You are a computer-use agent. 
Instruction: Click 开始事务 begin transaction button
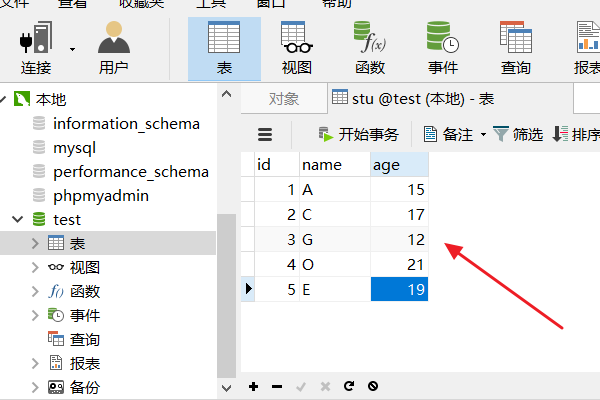pos(359,134)
